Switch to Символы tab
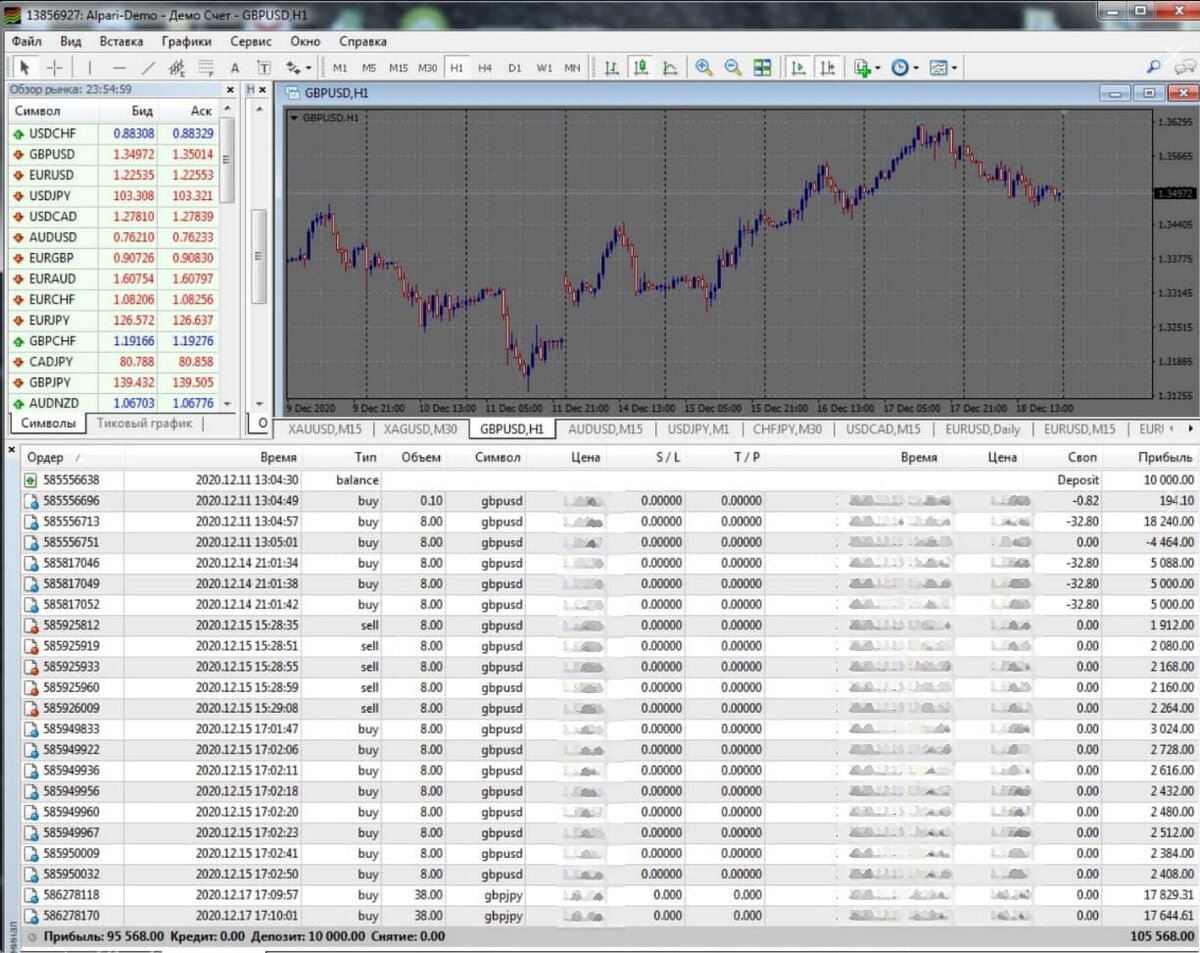 tap(47, 424)
